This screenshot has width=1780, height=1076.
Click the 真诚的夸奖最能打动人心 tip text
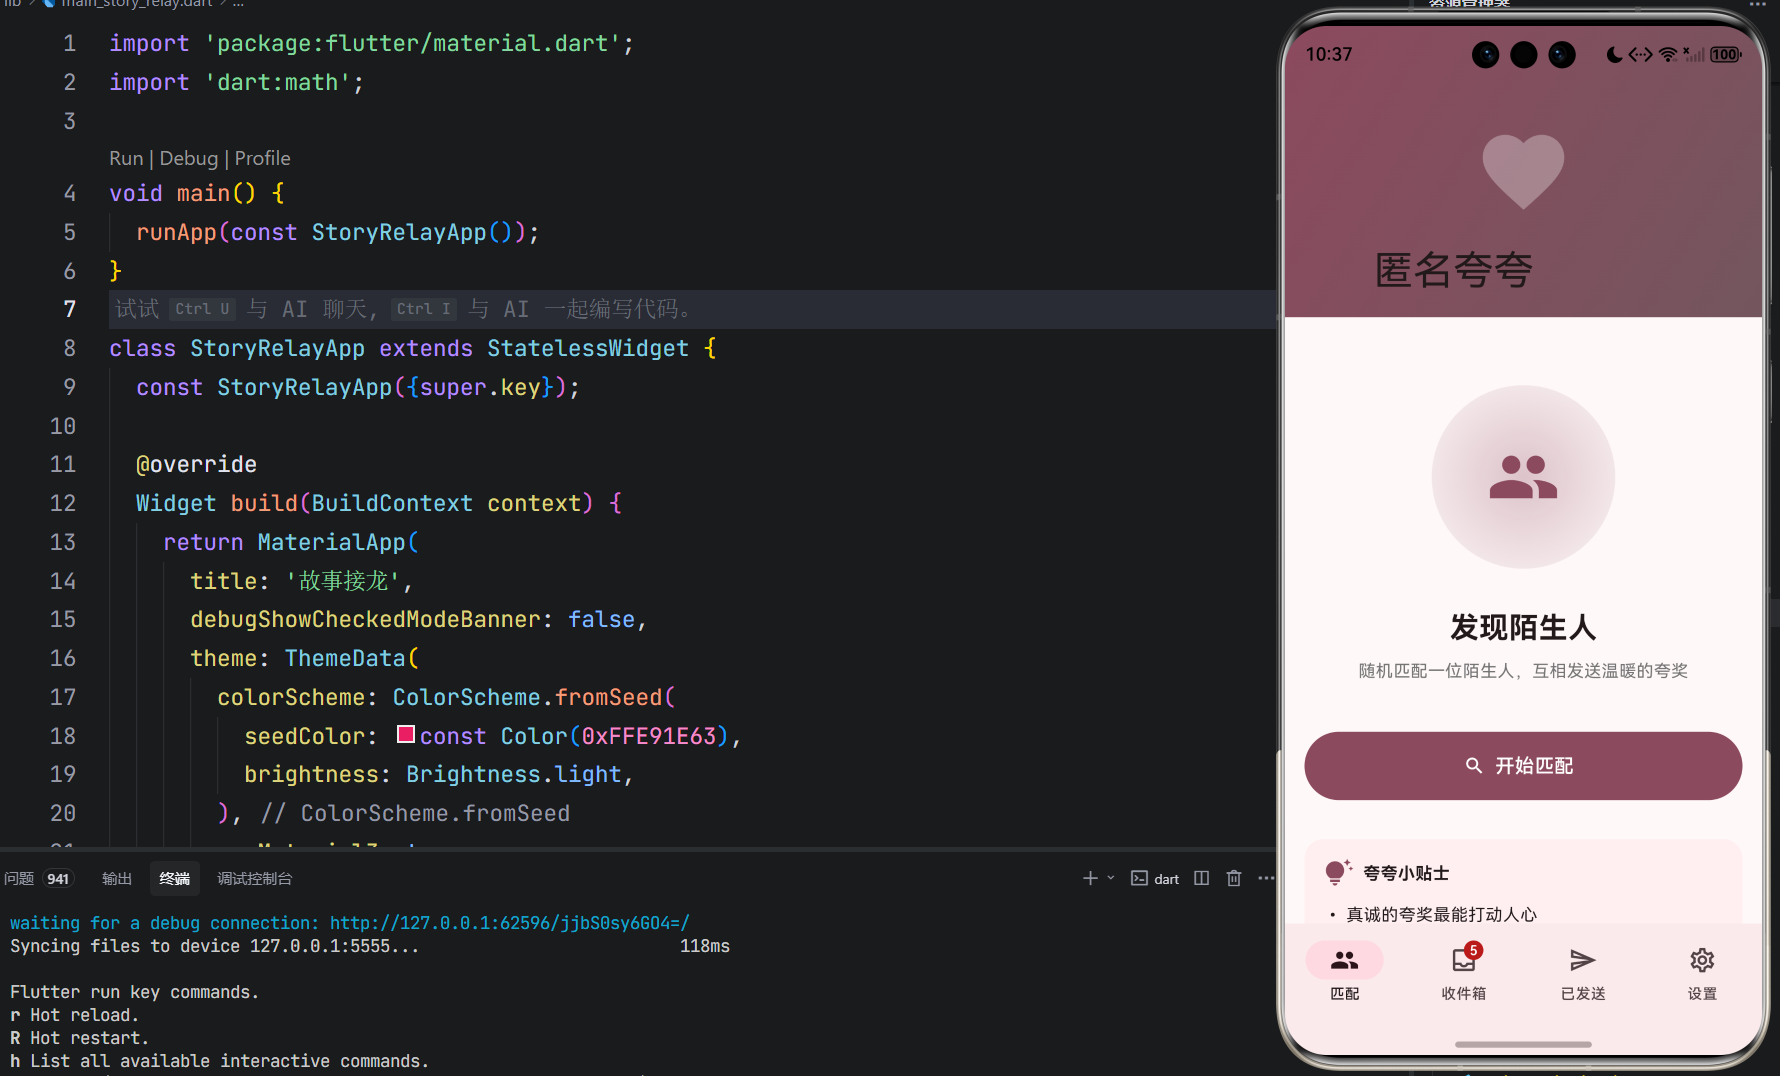click(x=1441, y=915)
